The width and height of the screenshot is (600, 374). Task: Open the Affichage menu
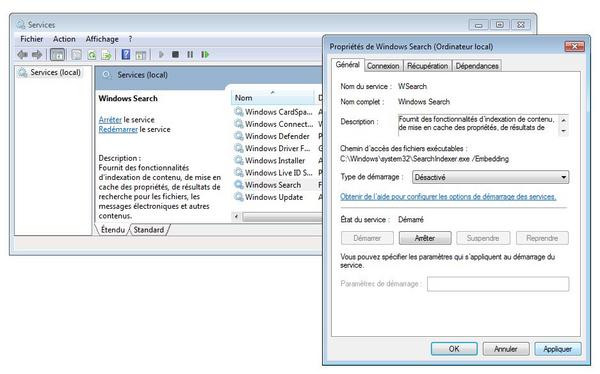(x=102, y=39)
